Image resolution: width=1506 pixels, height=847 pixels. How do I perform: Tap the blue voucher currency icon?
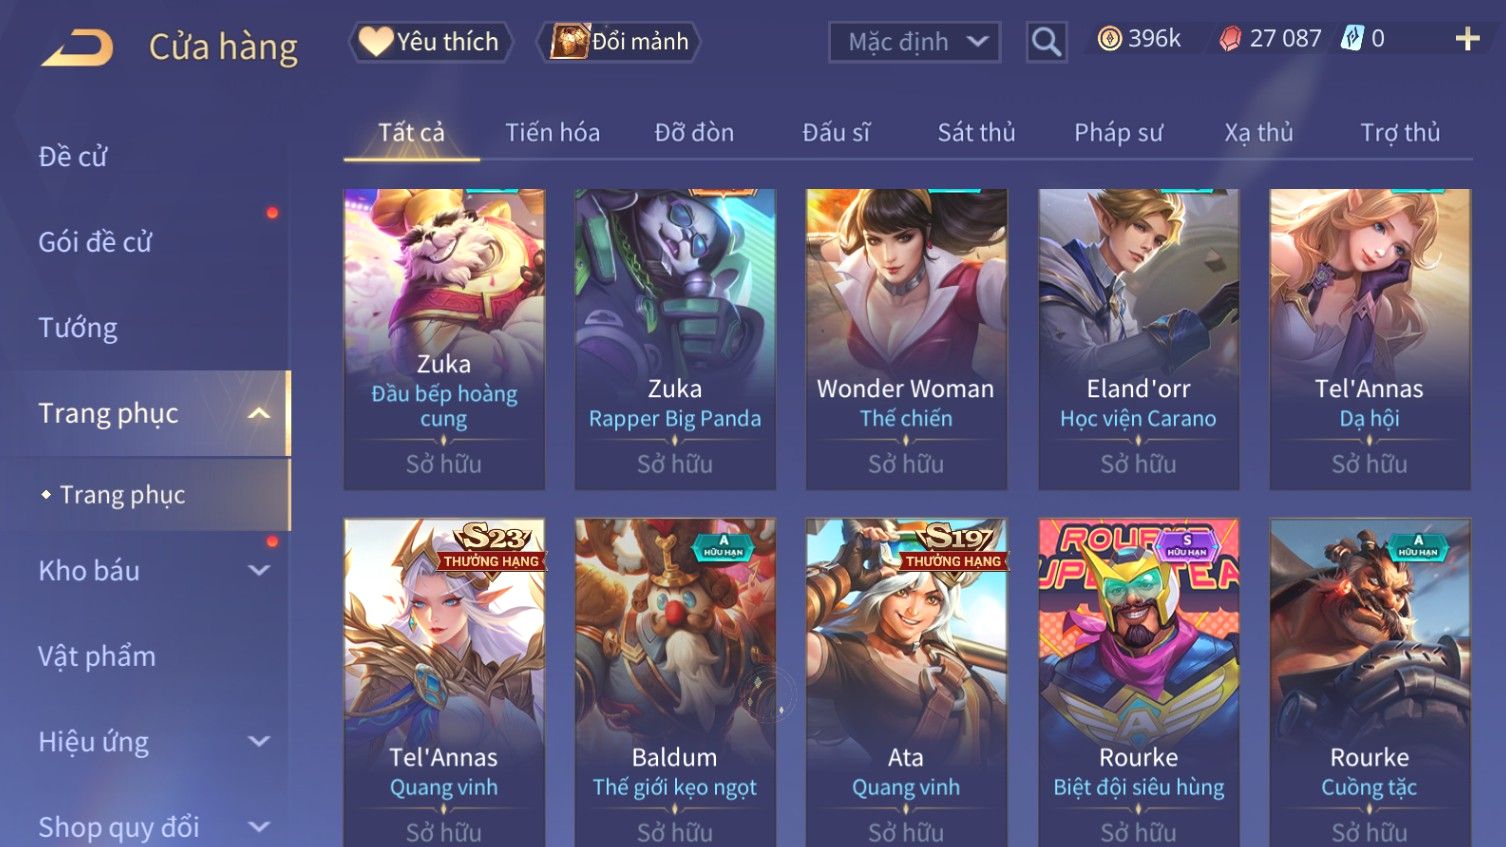[1352, 39]
